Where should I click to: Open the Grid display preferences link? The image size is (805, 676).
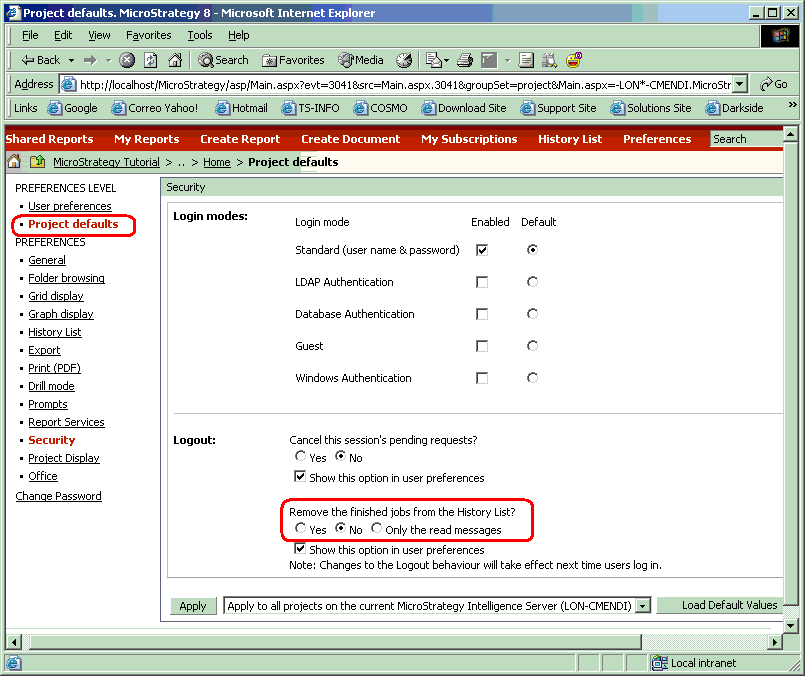coord(56,296)
